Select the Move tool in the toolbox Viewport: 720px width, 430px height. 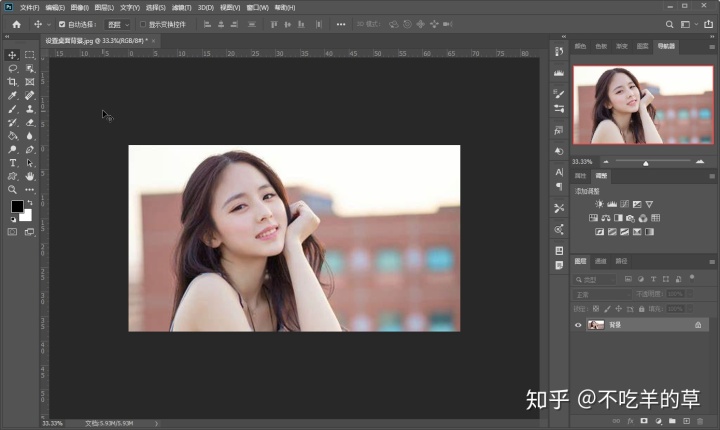tap(12, 55)
